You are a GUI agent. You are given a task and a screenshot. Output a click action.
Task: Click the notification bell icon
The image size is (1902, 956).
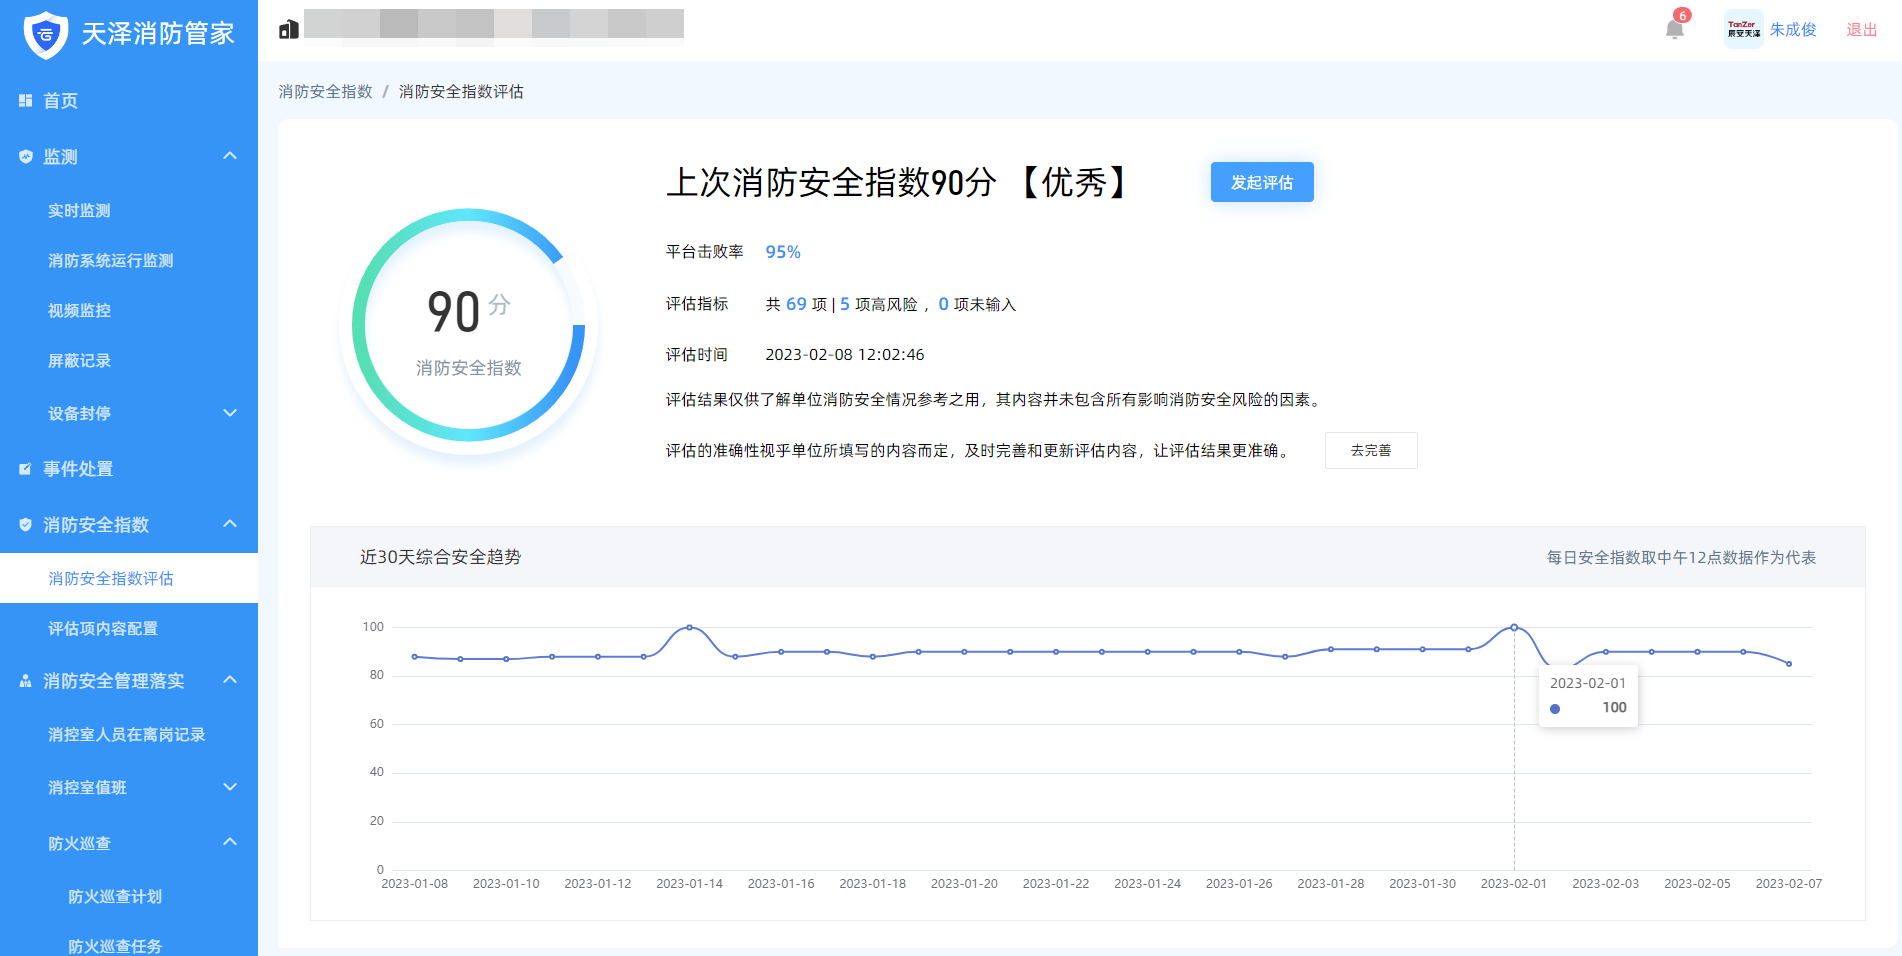click(1675, 29)
